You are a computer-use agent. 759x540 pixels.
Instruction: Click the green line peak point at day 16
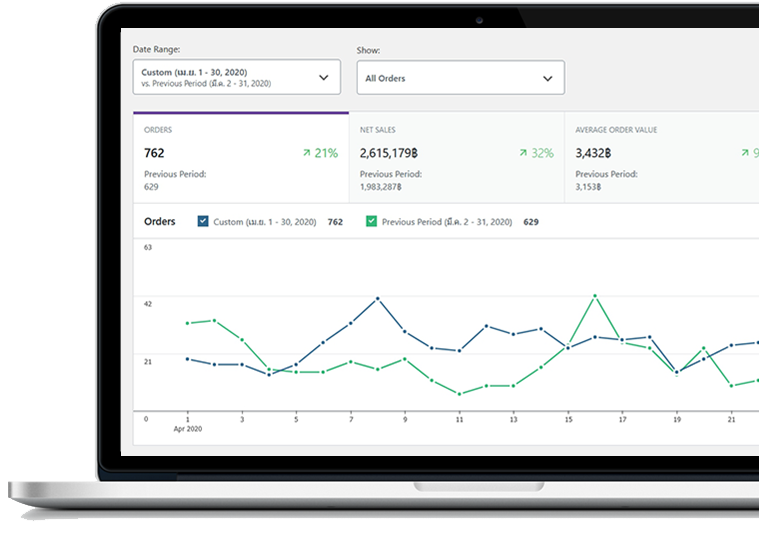pos(595,295)
